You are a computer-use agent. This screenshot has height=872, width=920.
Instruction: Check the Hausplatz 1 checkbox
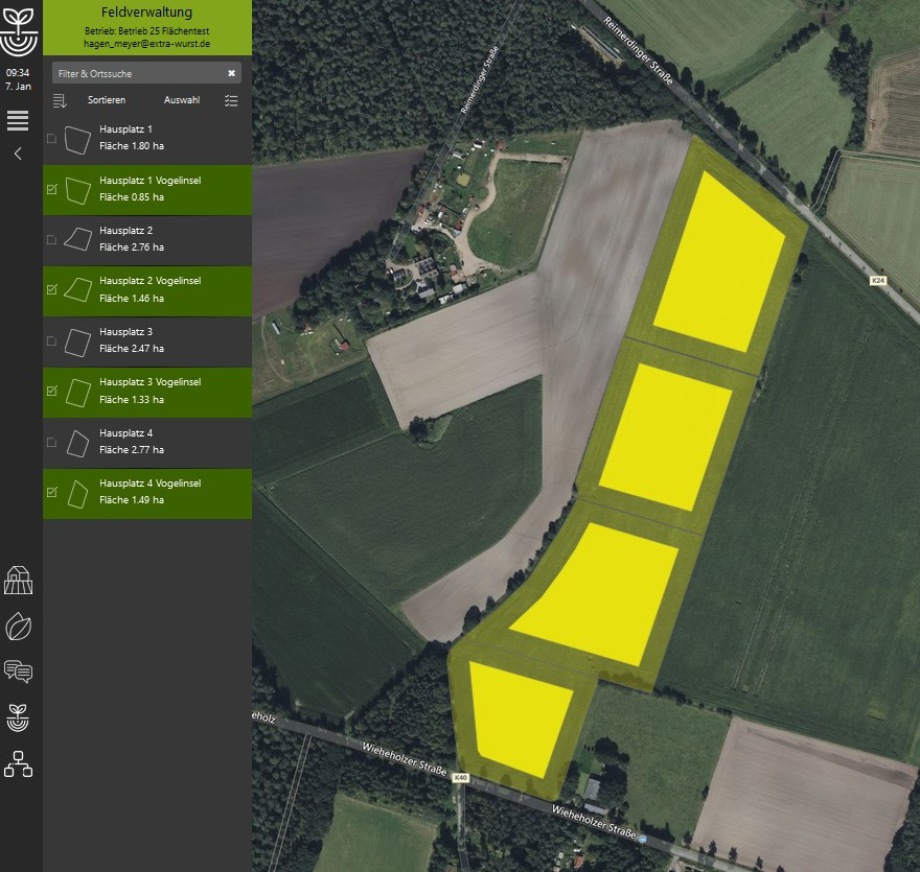52,139
